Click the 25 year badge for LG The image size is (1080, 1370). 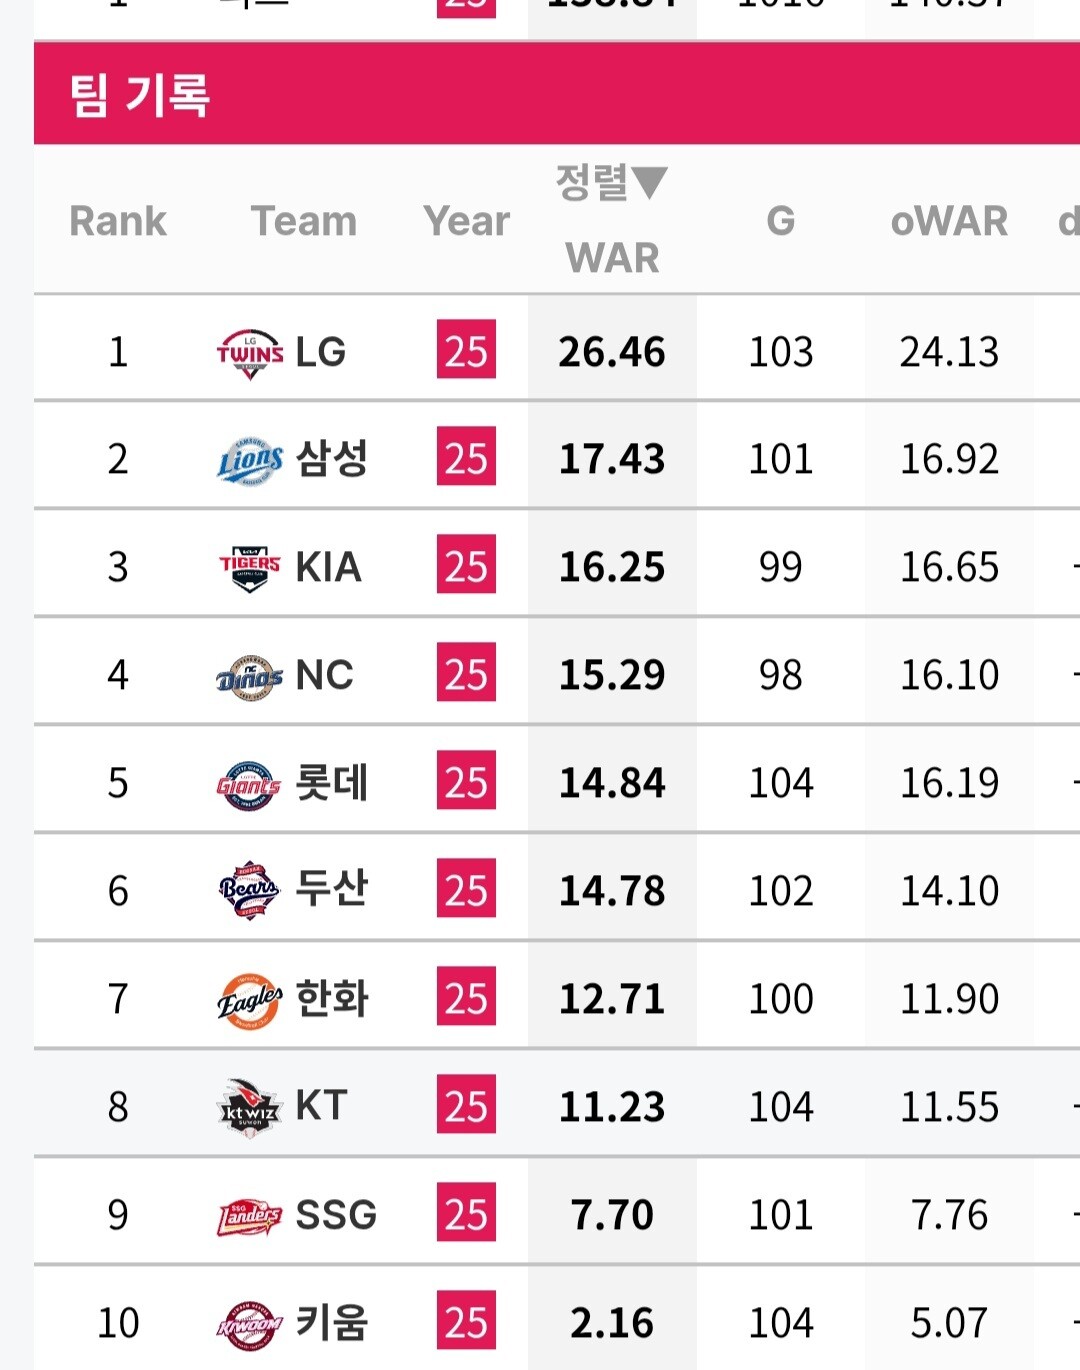466,349
